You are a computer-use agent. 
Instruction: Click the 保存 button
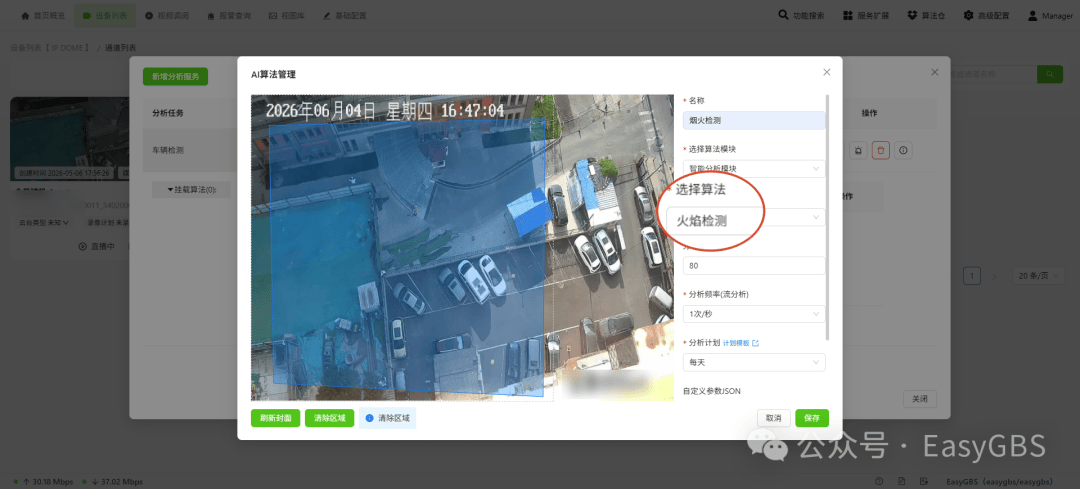pyautogui.click(x=812, y=418)
